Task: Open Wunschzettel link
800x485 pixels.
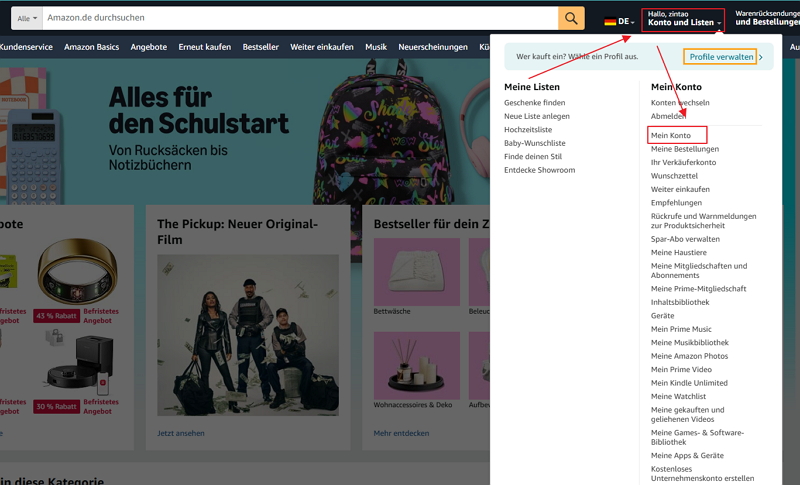Action: pos(674,176)
